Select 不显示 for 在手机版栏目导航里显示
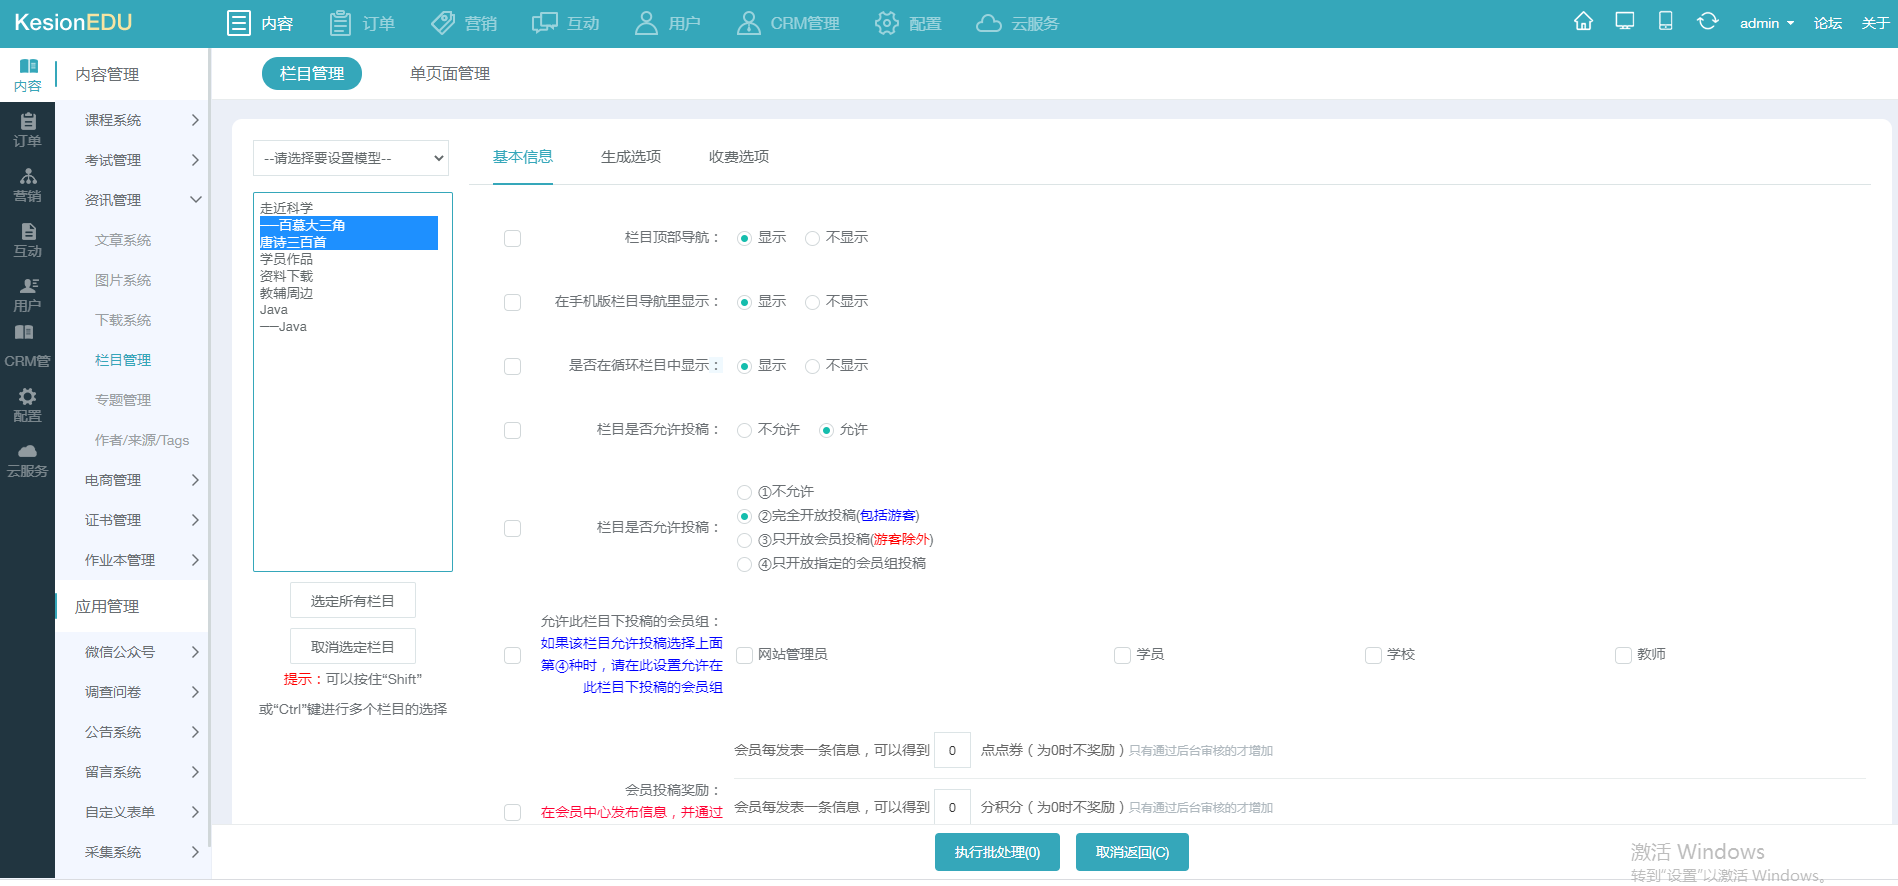 (813, 302)
